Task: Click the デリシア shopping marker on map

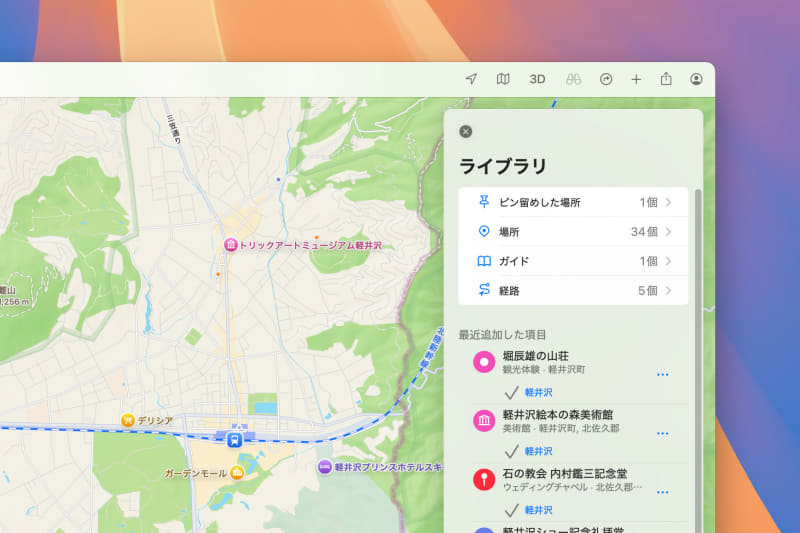Action: click(x=128, y=420)
